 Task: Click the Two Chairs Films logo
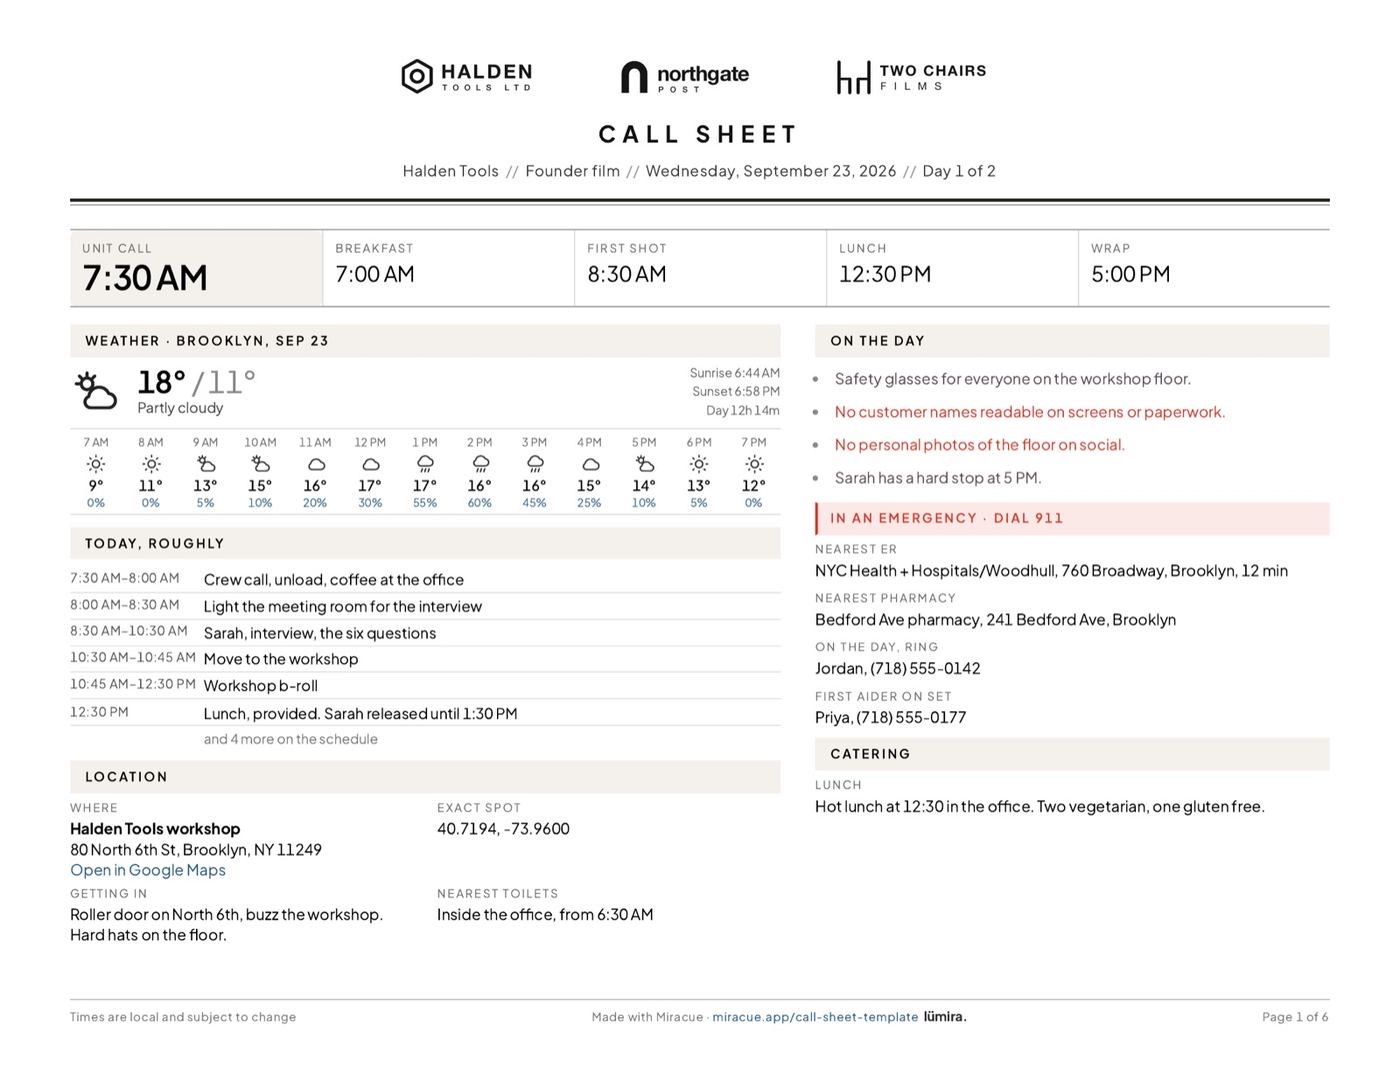click(x=911, y=77)
